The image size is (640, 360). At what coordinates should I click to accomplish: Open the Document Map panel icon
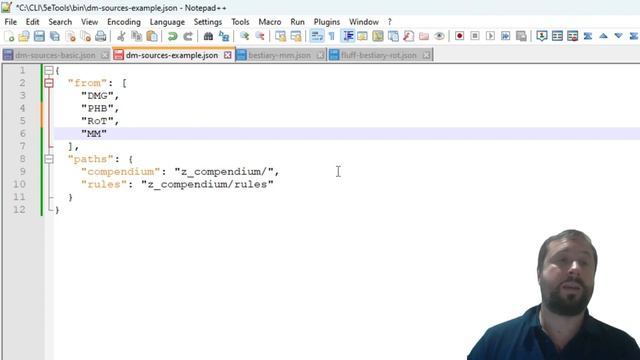point(378,36)
